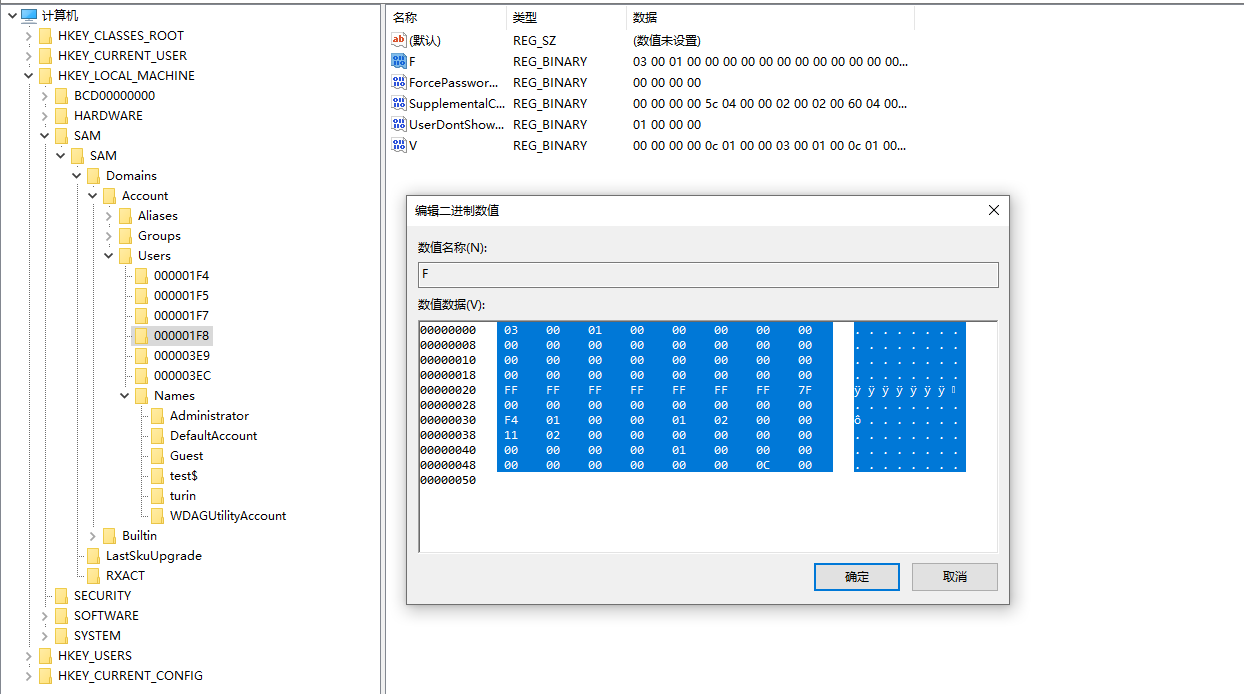Click the RXACT folder icon
The width and height of the screenshot is (1244, 694).
pyautogui.click(x=93, y=575)
